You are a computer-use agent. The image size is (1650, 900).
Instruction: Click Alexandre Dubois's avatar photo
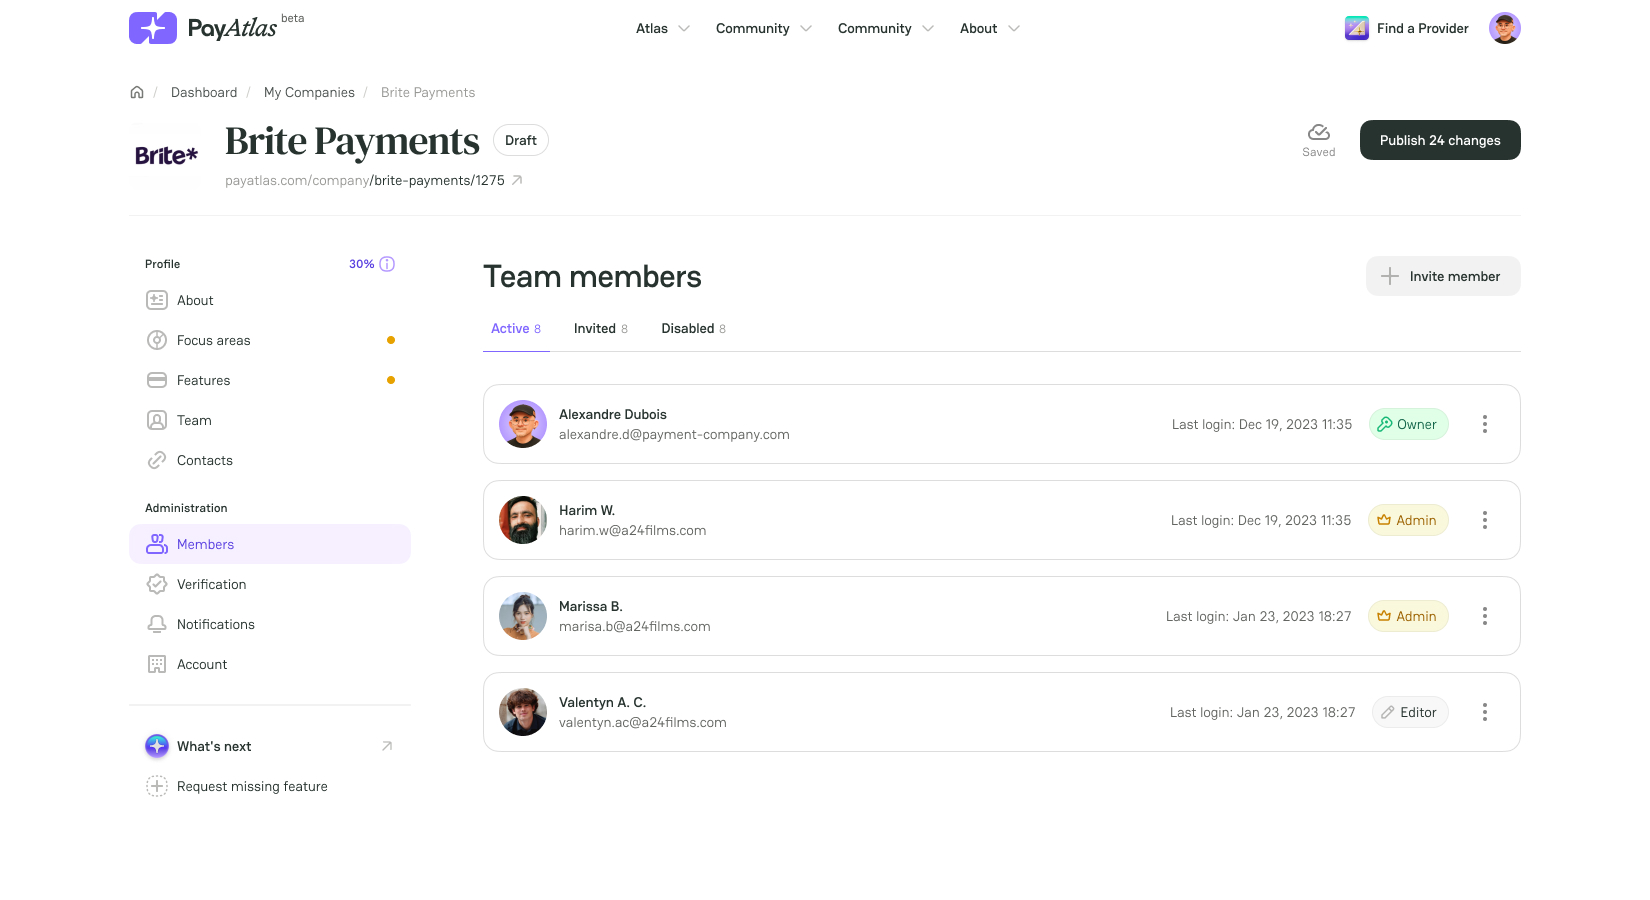(x=523, y=424)
